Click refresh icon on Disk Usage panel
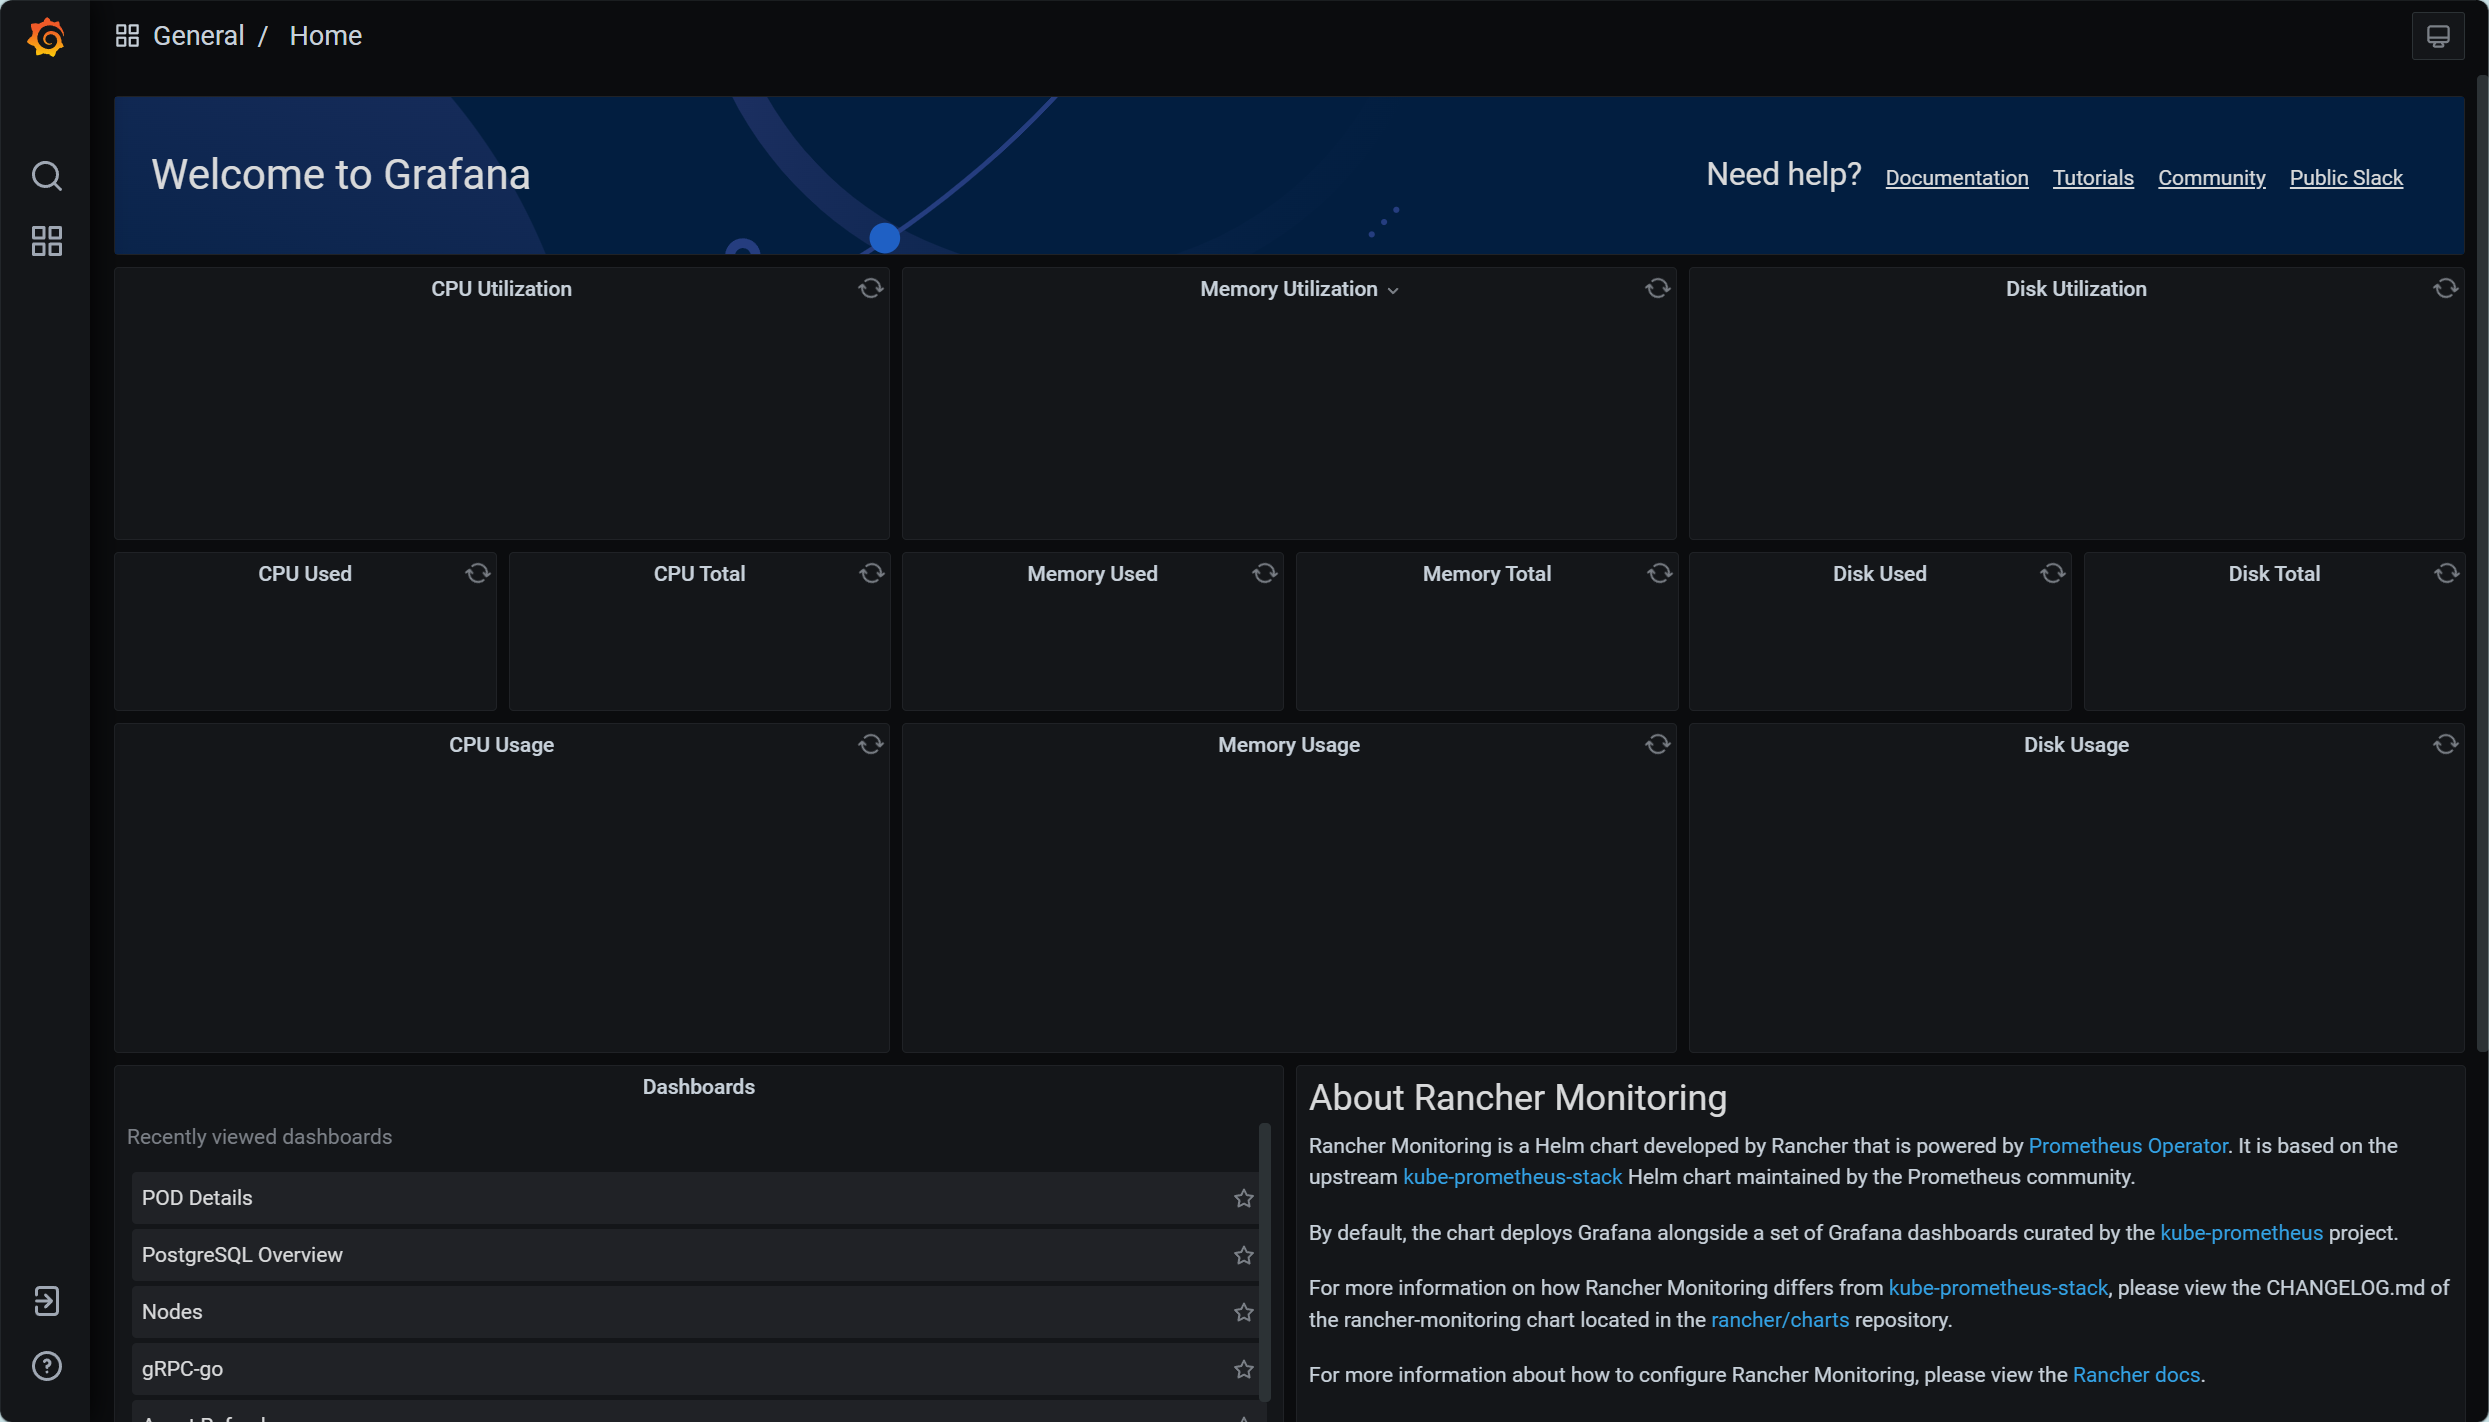 pyautogui.click(x=2445, y=744)
